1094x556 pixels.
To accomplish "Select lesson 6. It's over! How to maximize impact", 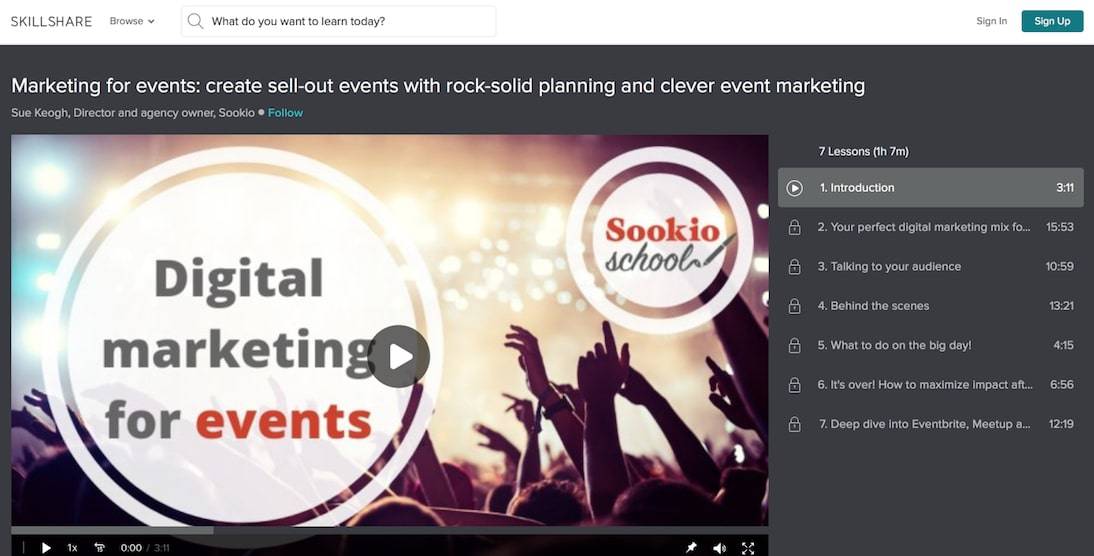I will pos(931,384).
